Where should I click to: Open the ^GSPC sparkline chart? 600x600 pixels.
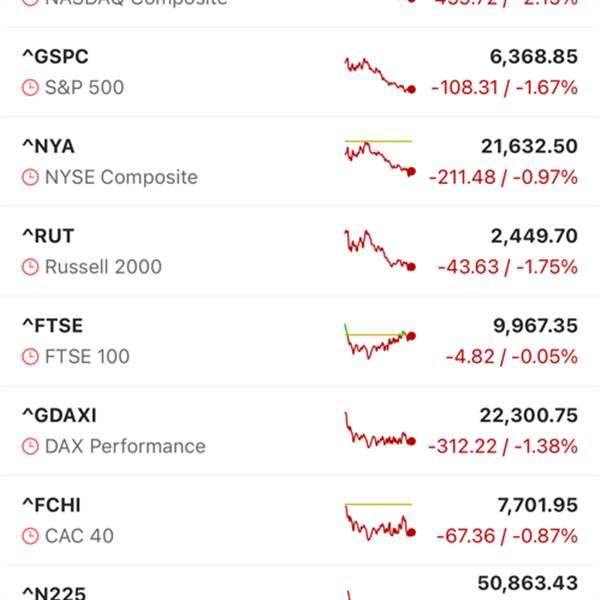[379, 75]
